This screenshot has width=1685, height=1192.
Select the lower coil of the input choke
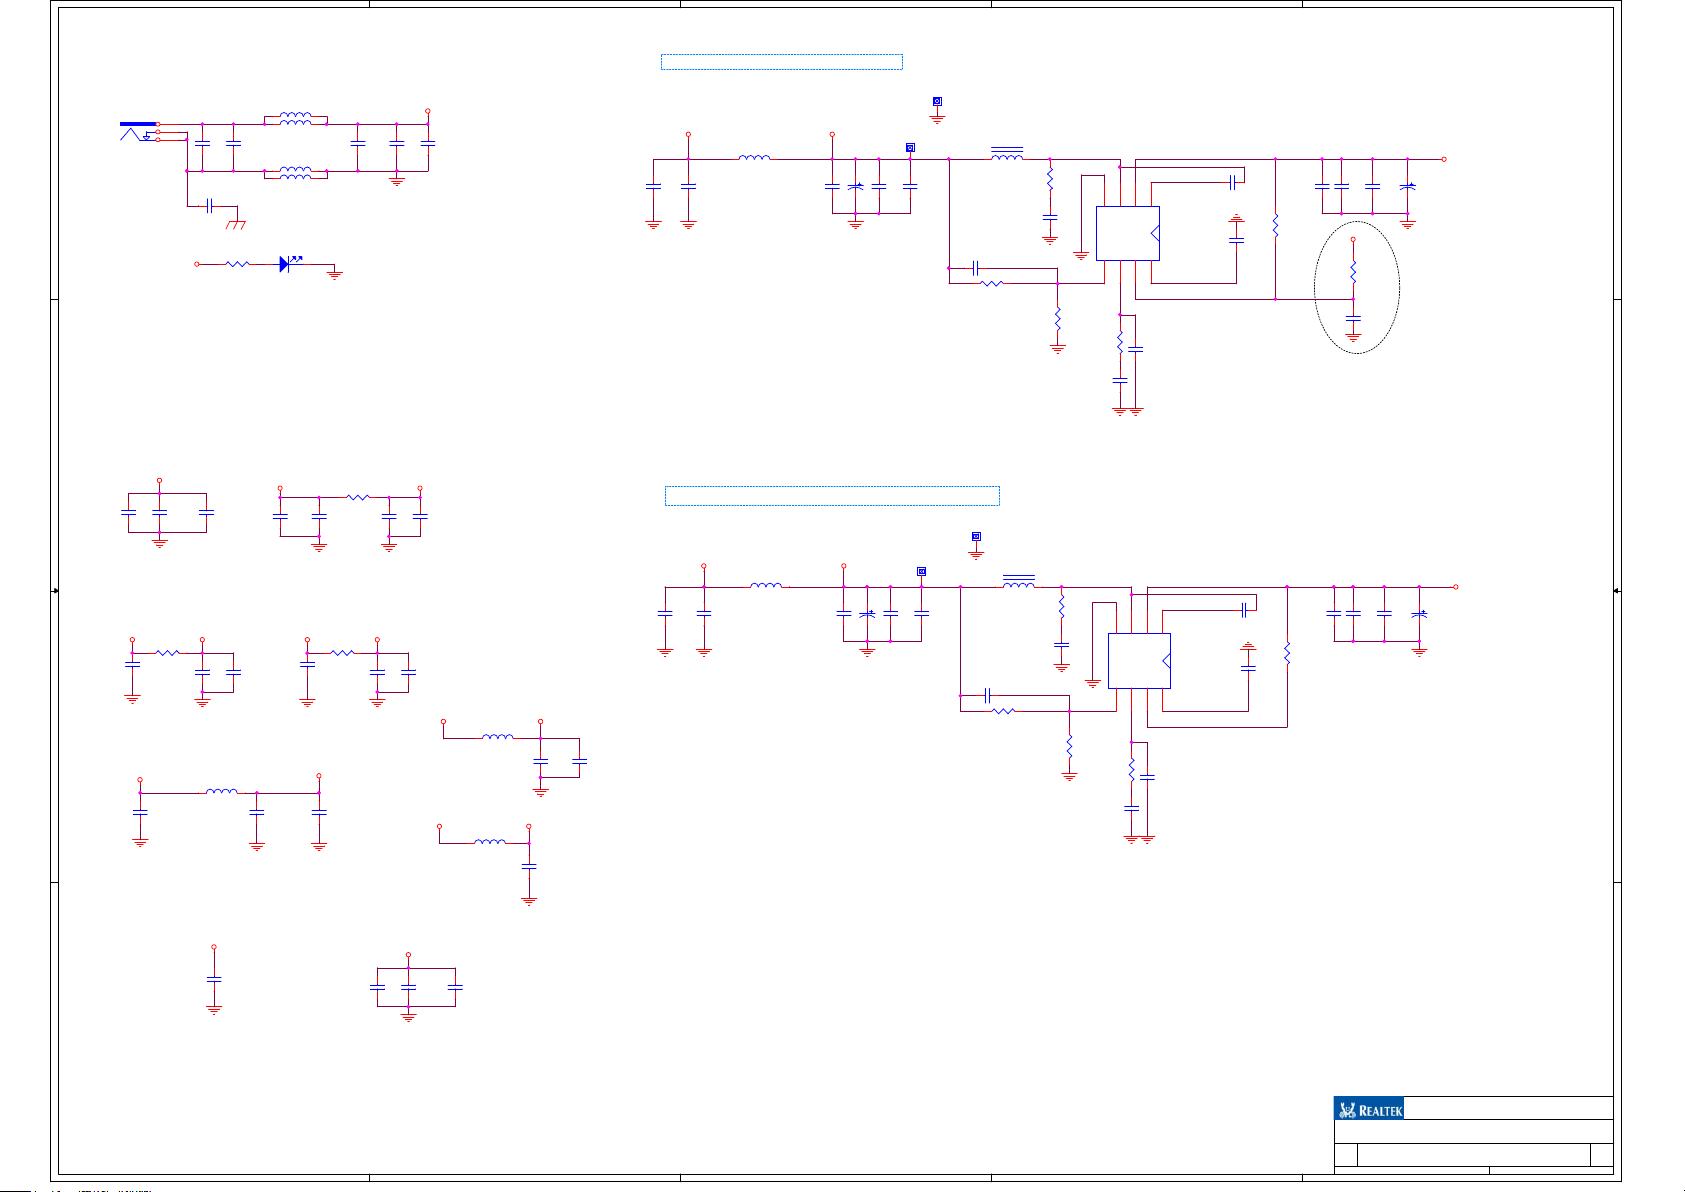(x=295, y=171)
